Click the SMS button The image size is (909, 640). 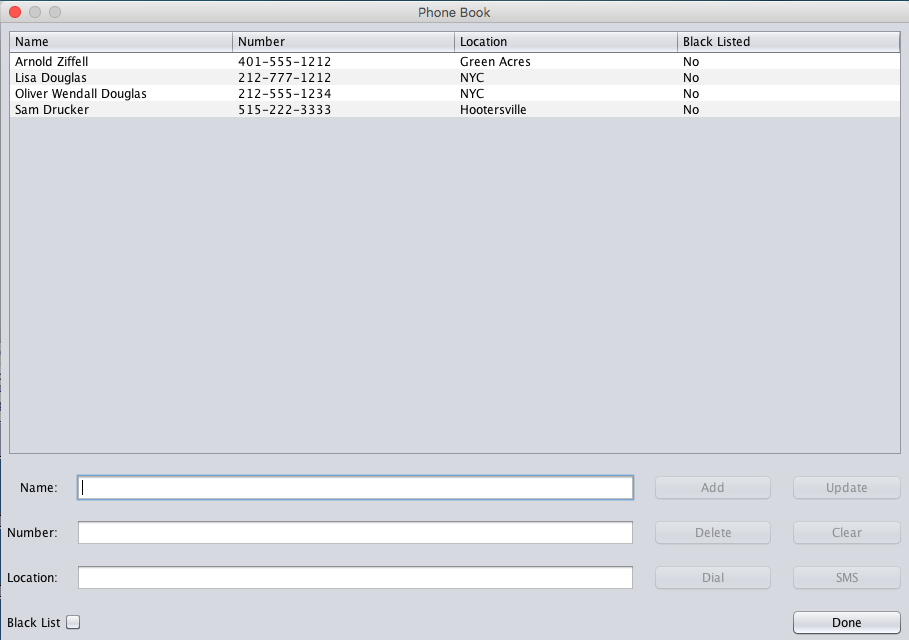tap(846, 577)
